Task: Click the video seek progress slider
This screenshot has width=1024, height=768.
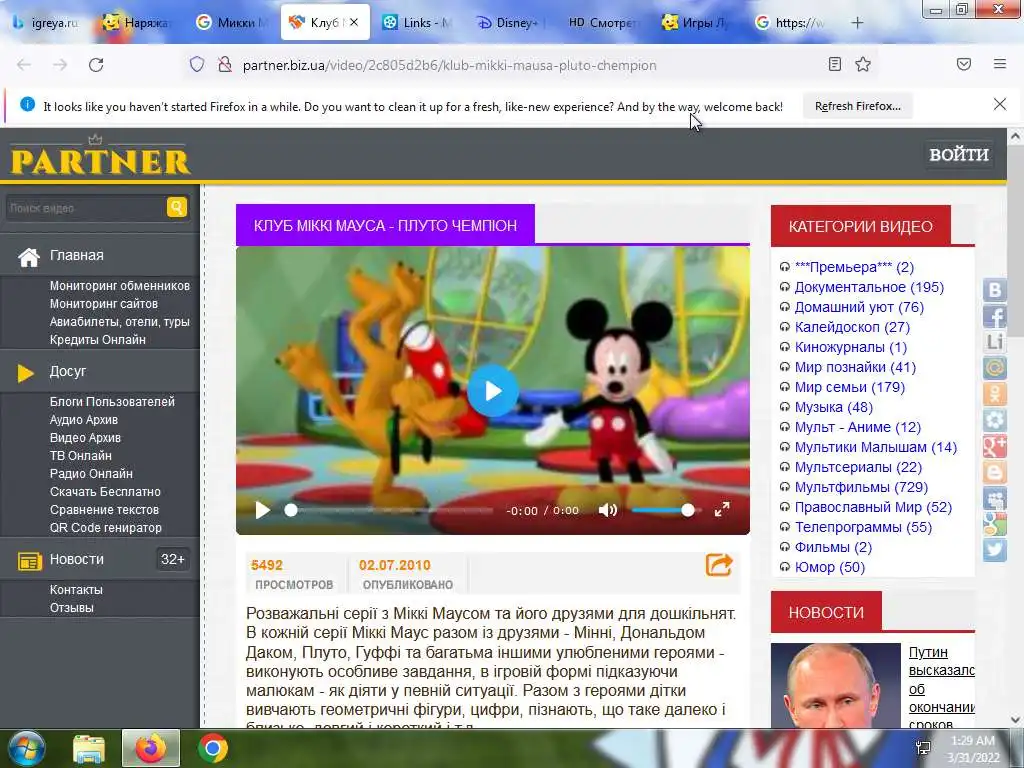Action: (x=389, y=510)
